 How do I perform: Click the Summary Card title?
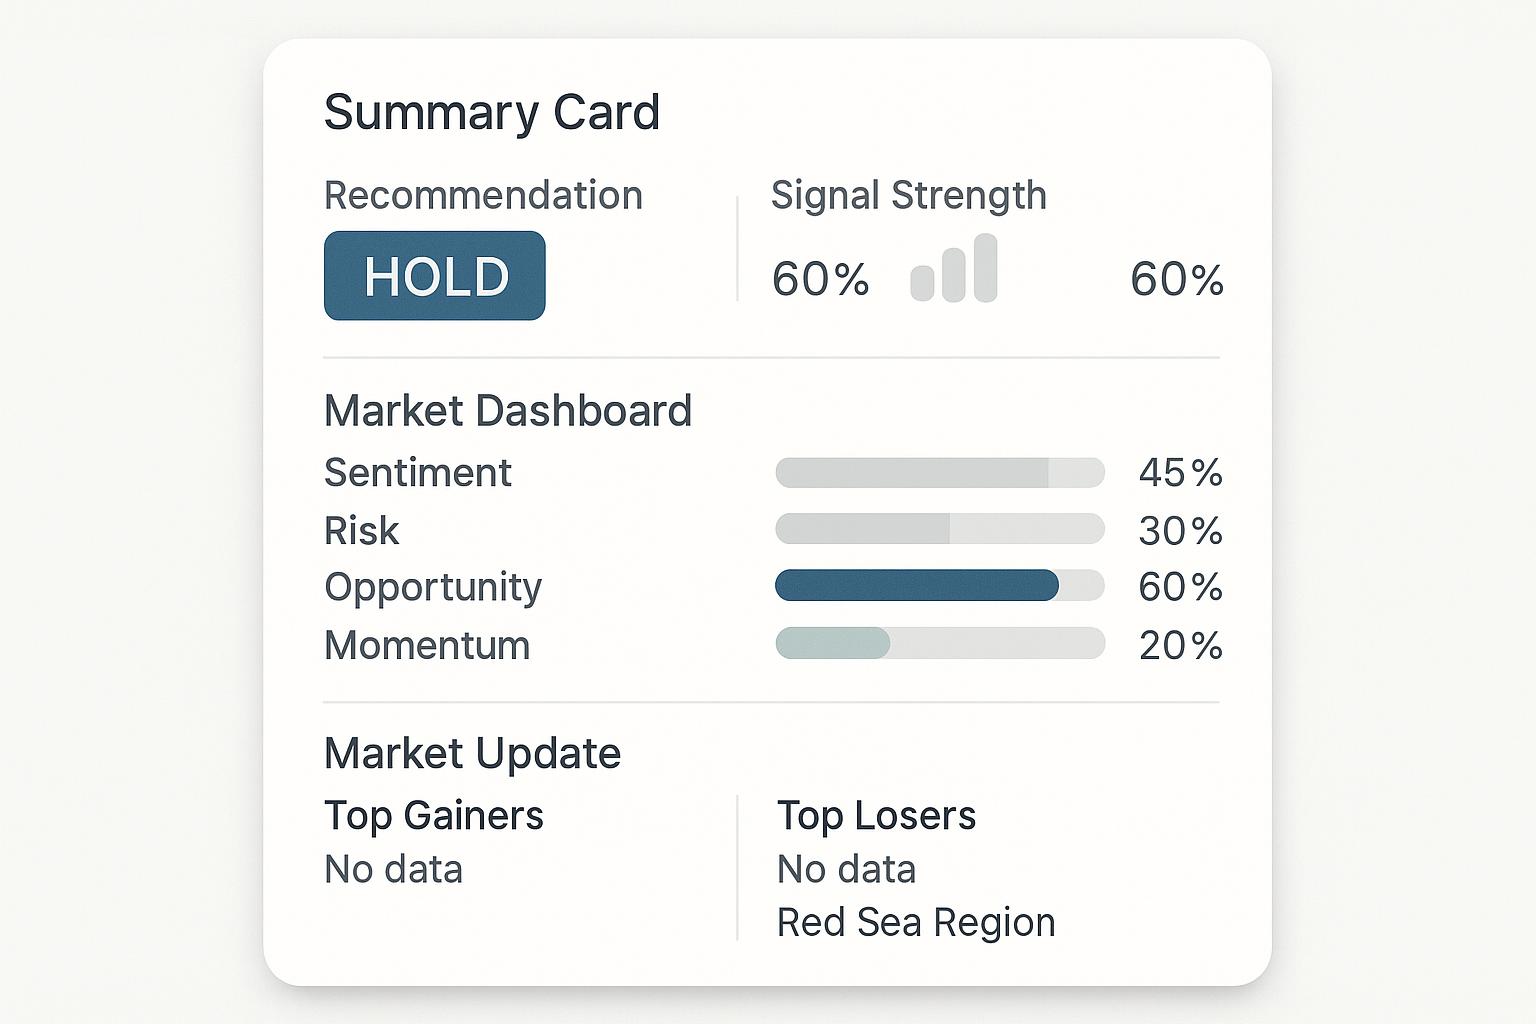[x=492, y=112]
